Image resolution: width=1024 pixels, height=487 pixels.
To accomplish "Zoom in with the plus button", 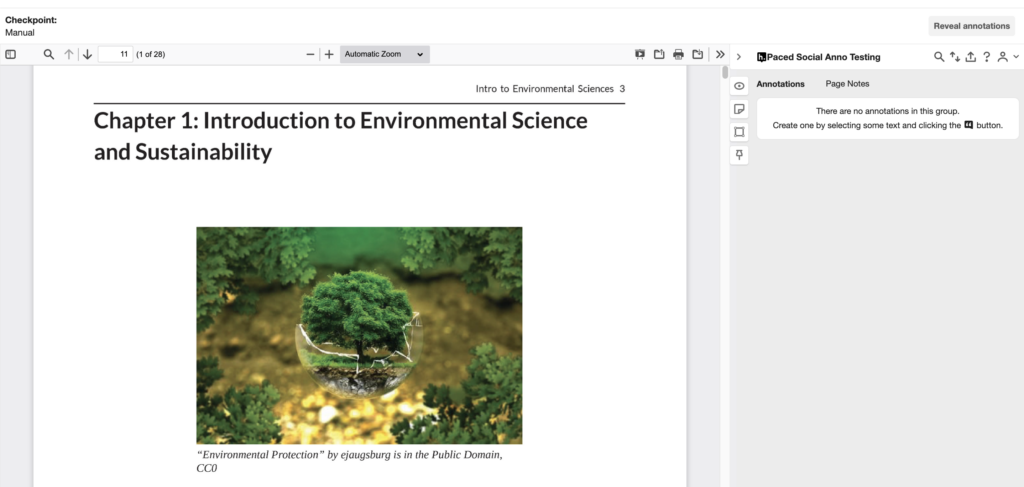I will coord(329,55).
